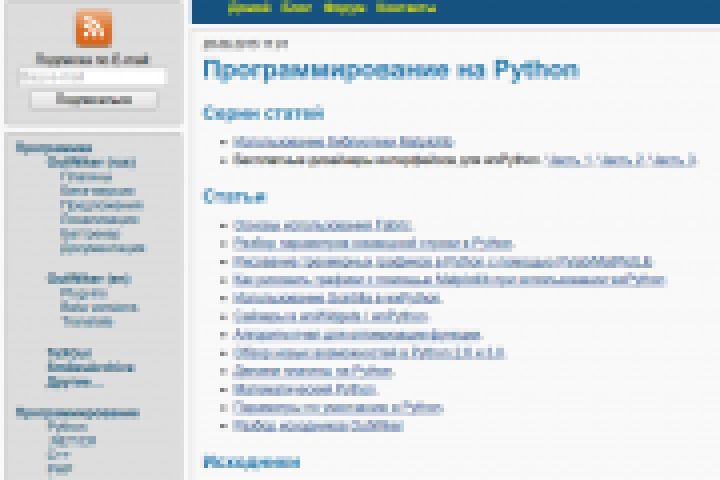The width and height of the screenshot is (720, 480).
Task: Open 'Программы' section in the sidebar
Action: 54,148
